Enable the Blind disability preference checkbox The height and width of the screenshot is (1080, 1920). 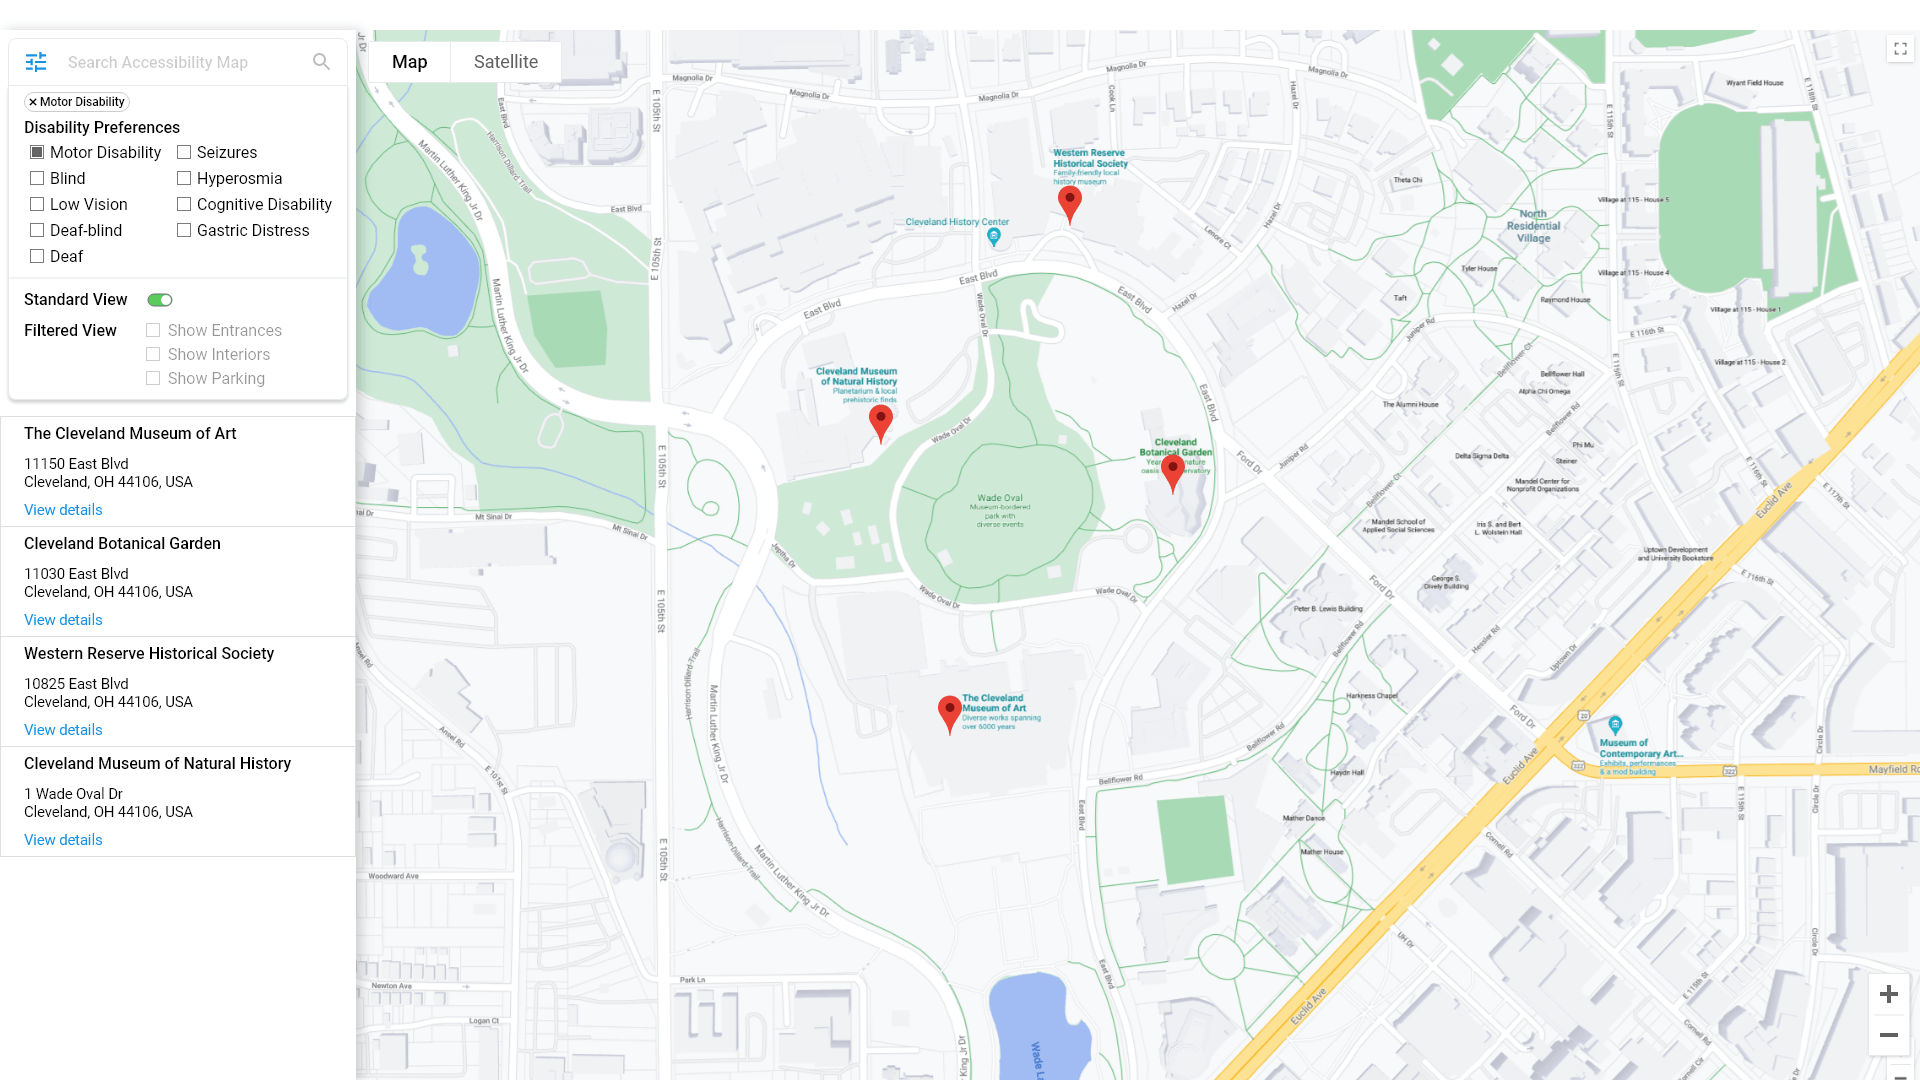point(36,178)
